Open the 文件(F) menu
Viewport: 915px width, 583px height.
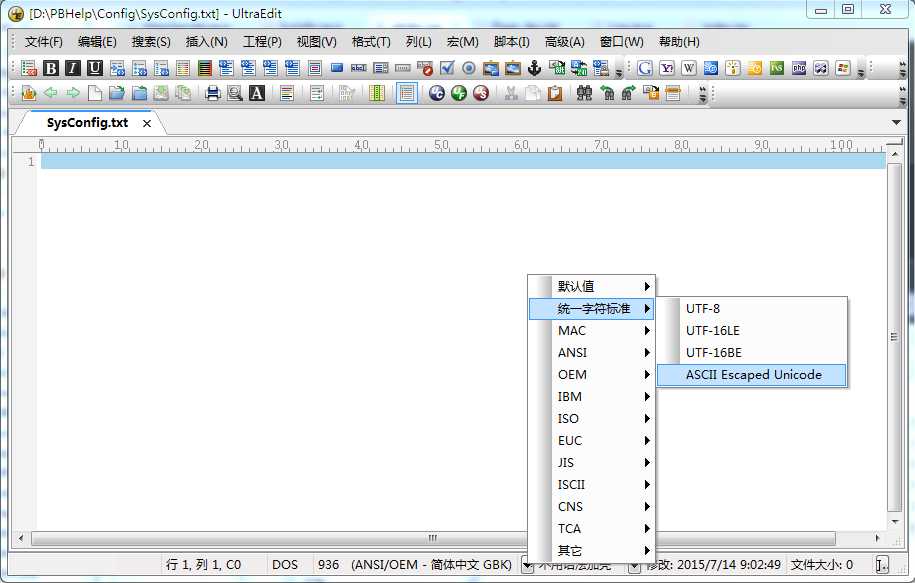43,41
